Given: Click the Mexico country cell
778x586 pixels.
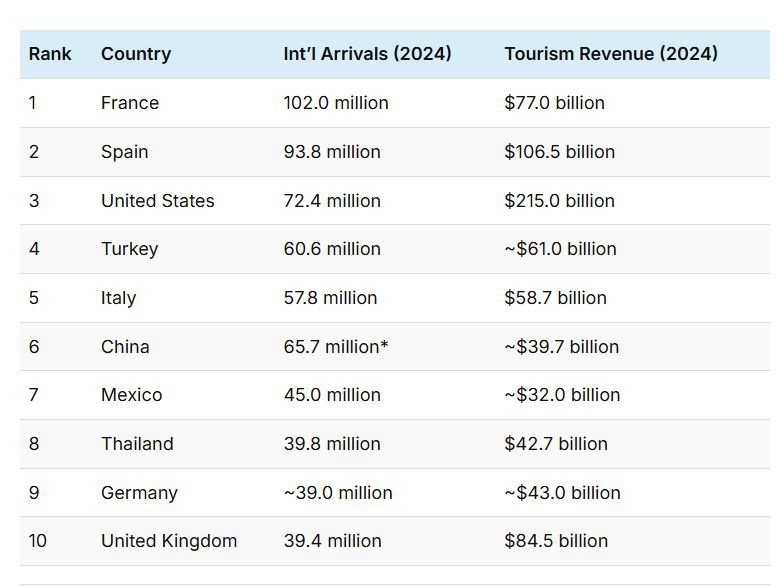Looking at the screenshot, I should click(x=131, y=395).
